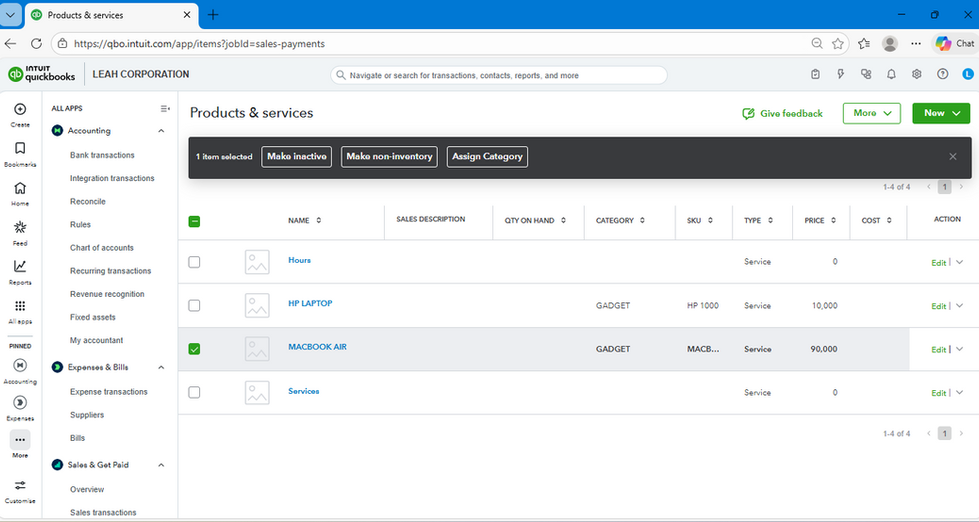Tick the checkbox for Services row
Screen dimensions: 979x522
[x=194, y=392]
